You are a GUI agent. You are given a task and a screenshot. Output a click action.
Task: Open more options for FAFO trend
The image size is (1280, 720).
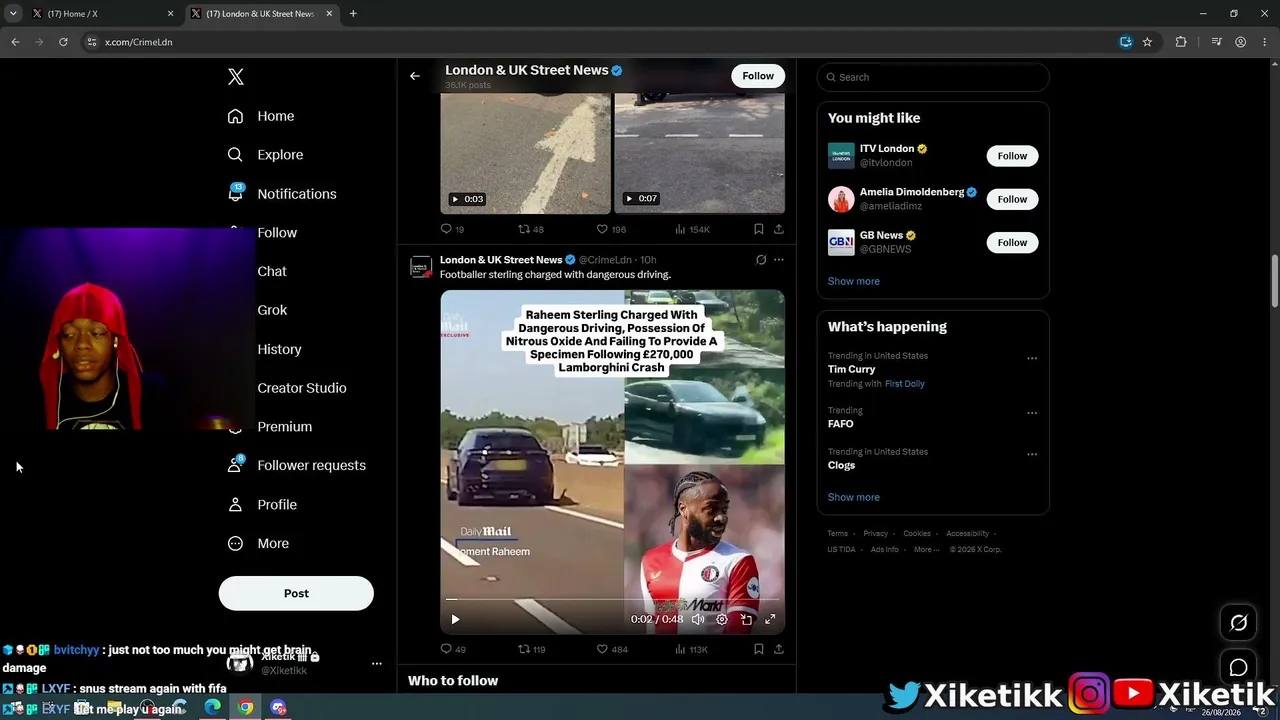[x=1032, y=412]
